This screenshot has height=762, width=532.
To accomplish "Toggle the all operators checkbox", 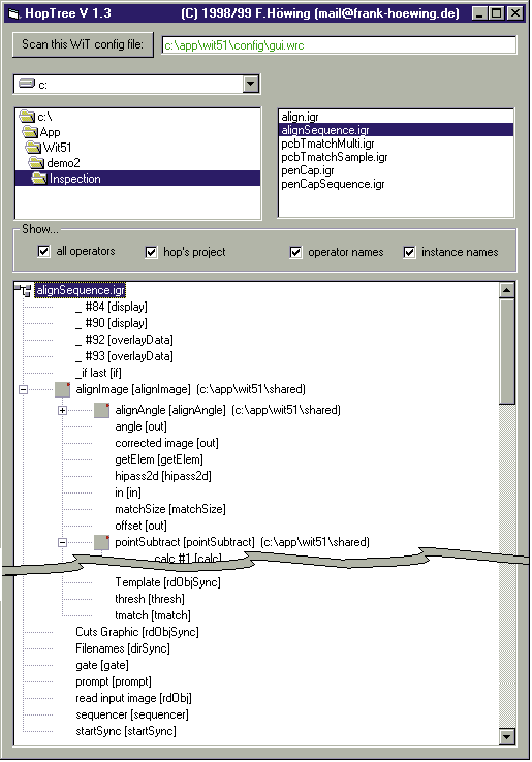I will pyautogui.click(x=44, y=251).
